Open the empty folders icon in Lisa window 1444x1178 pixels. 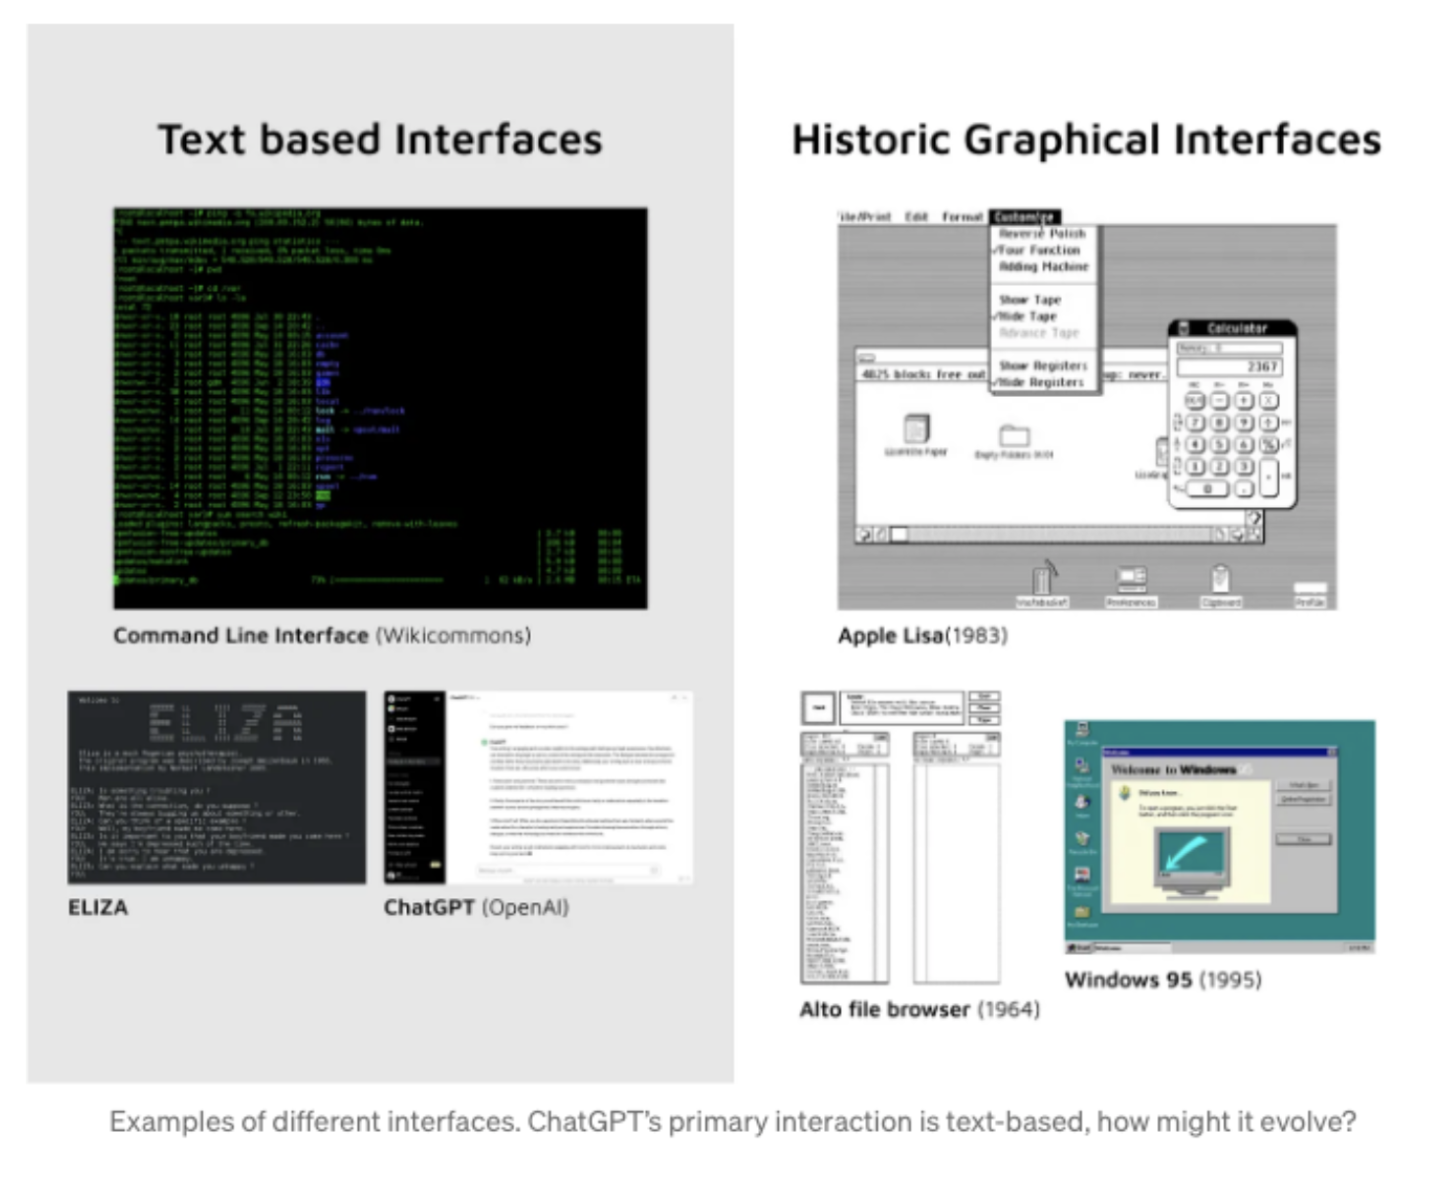(1014, 436)
